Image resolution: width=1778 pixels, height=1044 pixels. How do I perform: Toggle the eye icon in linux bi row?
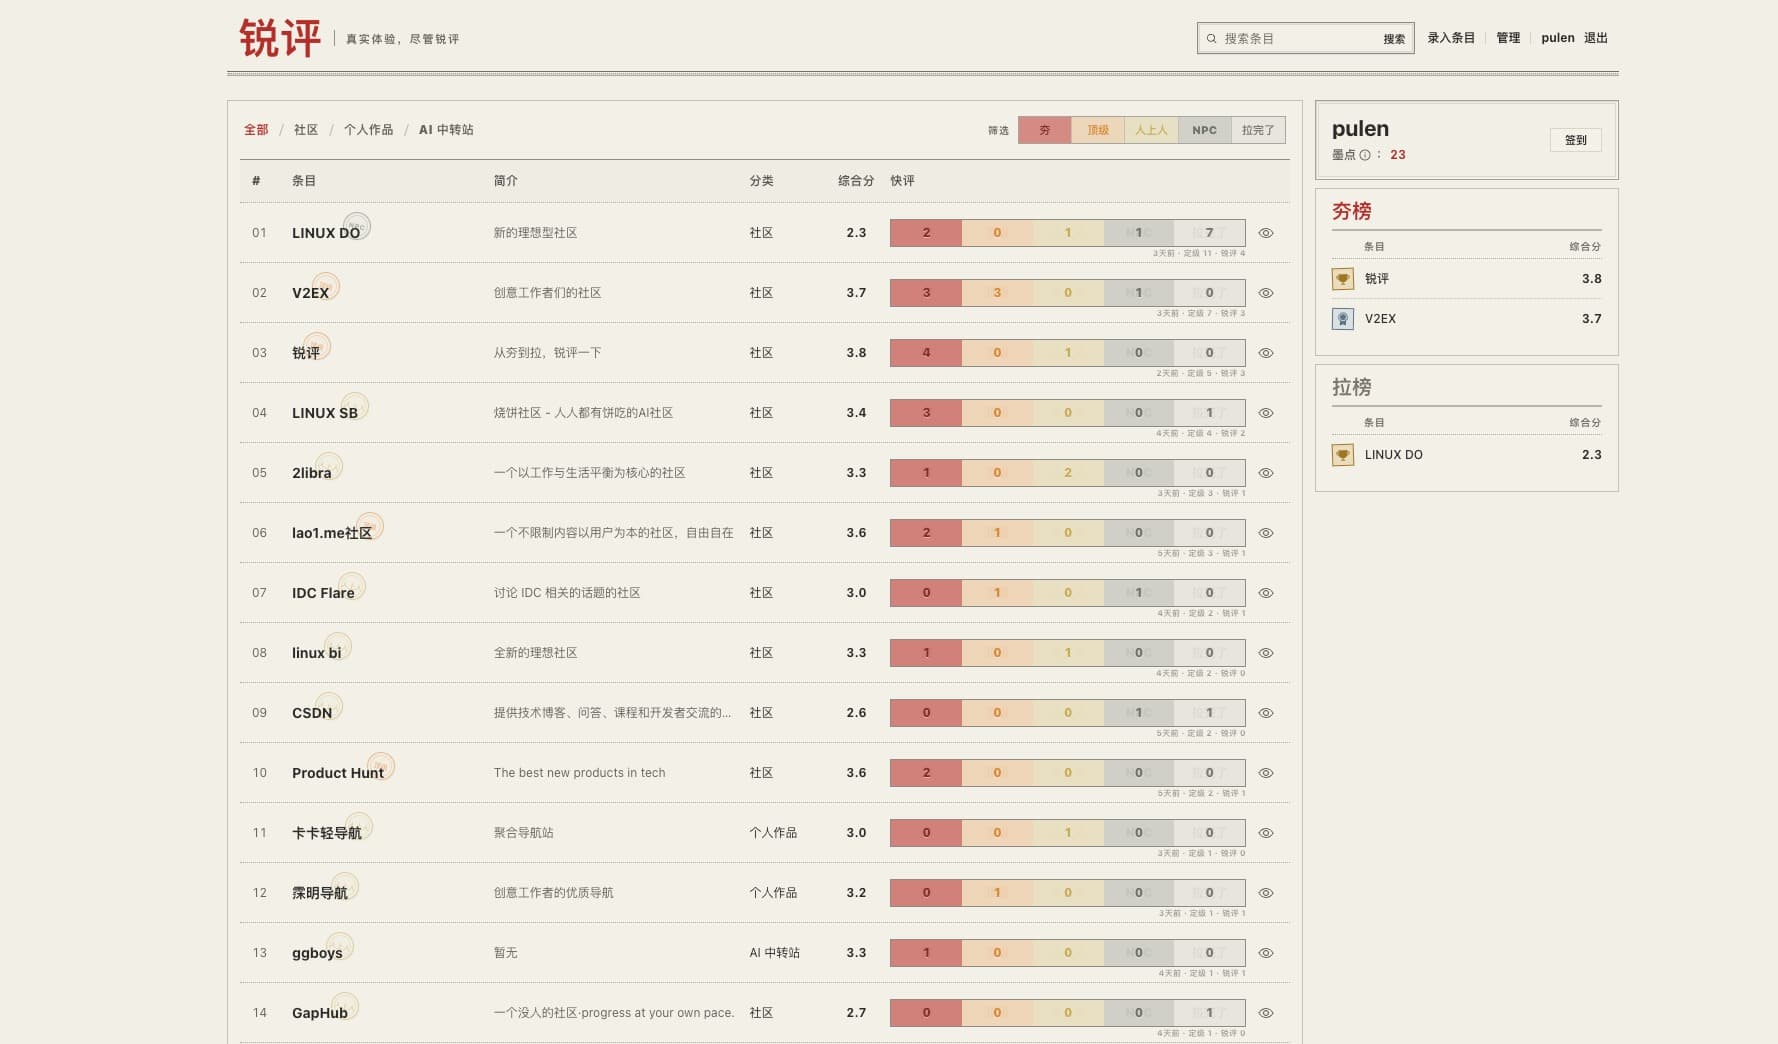(1266, 653)
